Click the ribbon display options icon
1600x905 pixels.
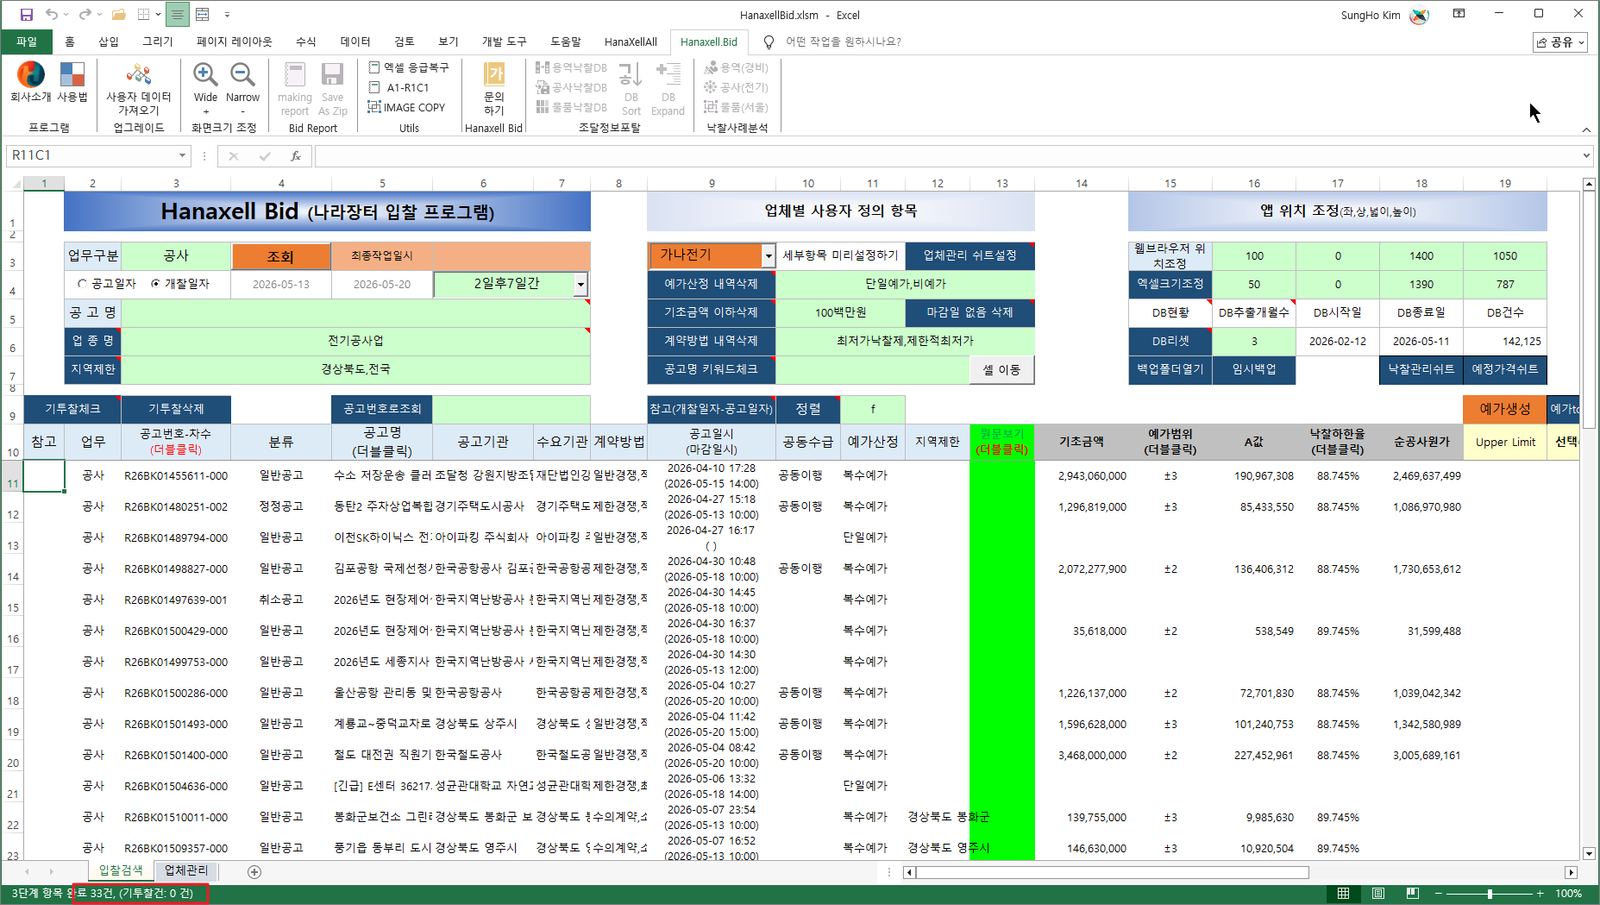(1459, 14)
